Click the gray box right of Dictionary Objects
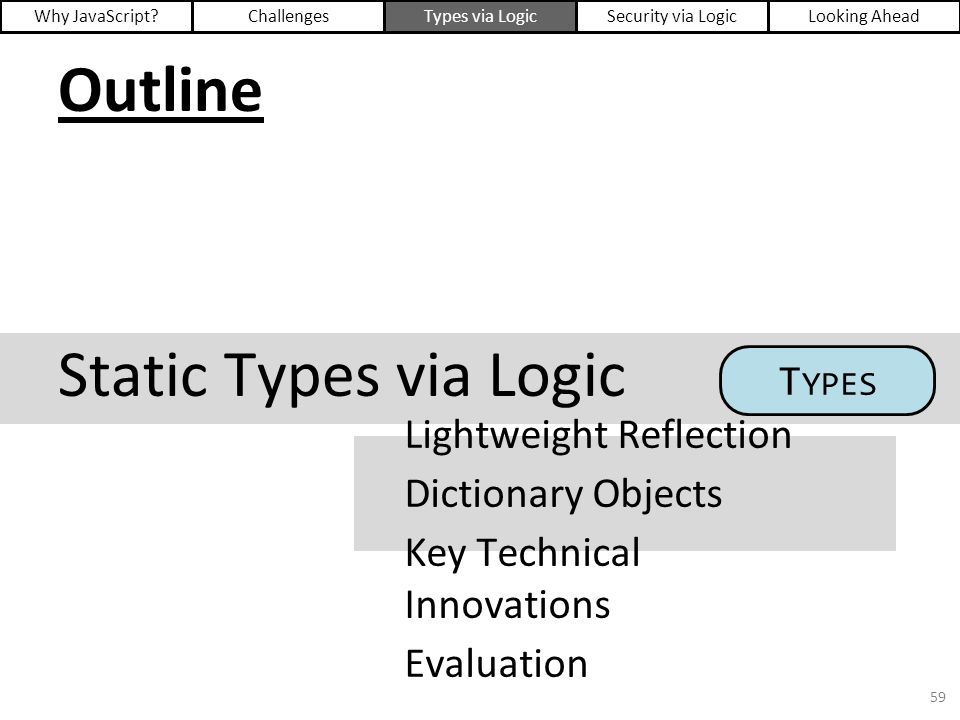Viewport: 960px width, 720px height. pos(808,493)
